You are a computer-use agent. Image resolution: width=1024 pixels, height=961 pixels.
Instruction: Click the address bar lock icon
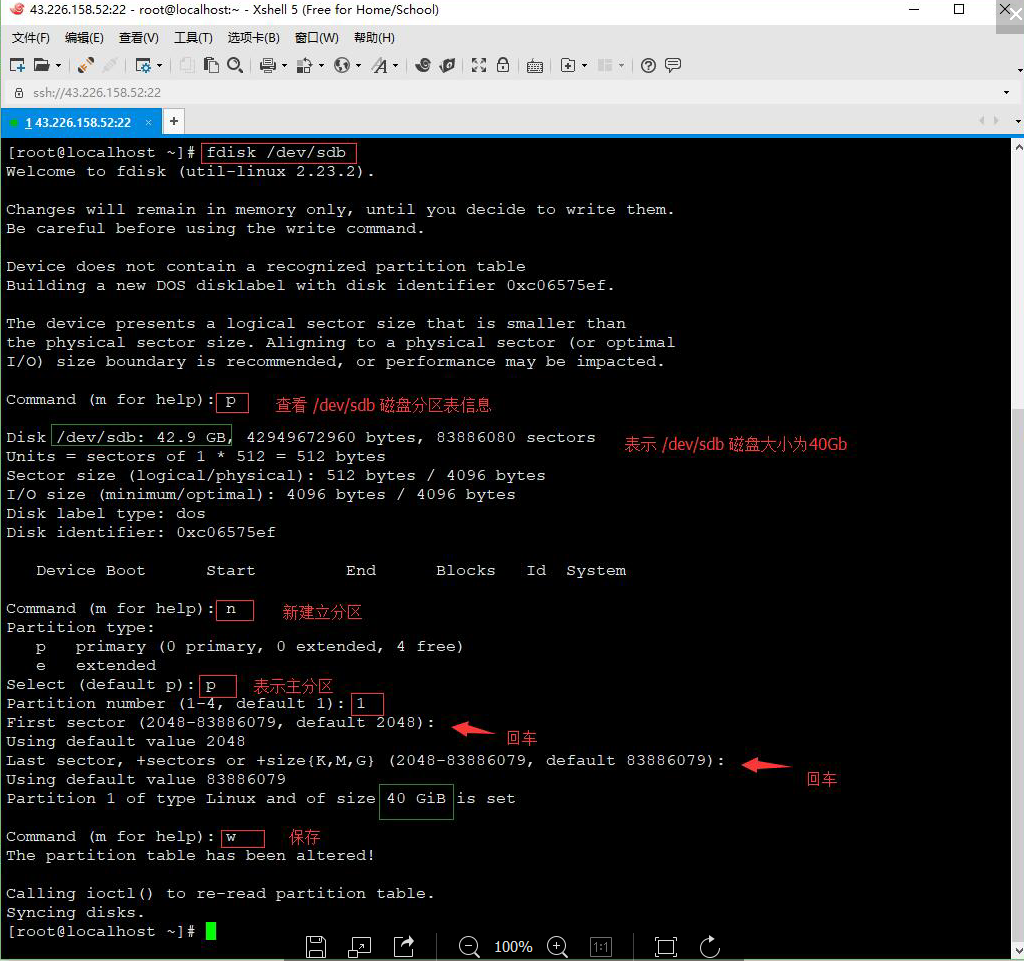coord(19,93)
